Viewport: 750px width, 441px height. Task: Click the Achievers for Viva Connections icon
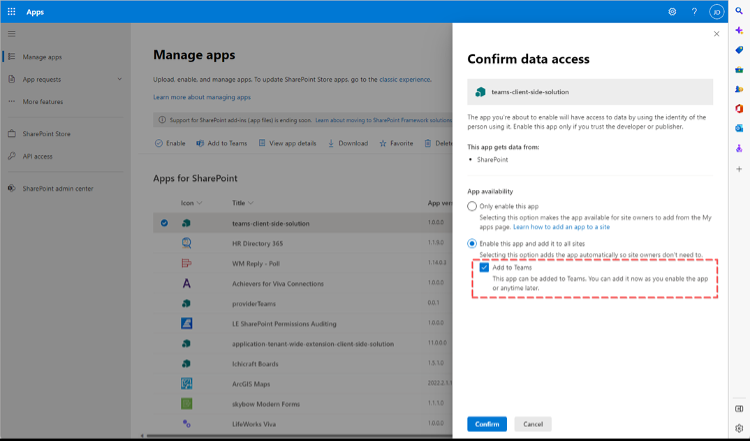coord(187,283)
